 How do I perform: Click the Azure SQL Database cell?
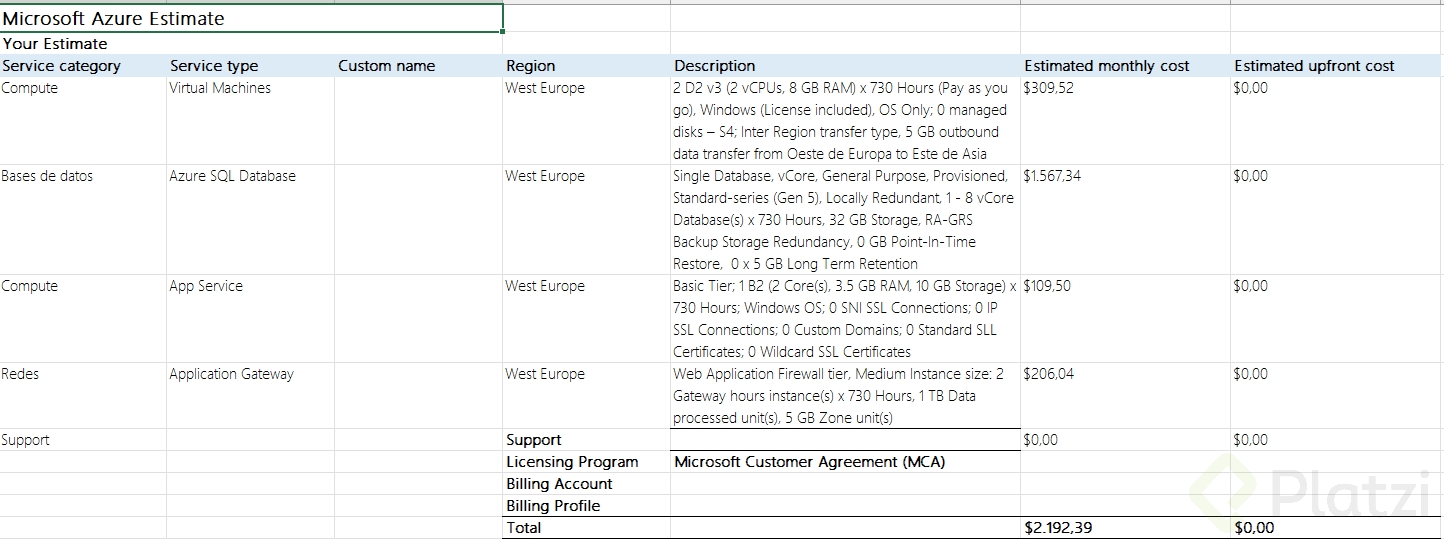[x=233, y=176]
